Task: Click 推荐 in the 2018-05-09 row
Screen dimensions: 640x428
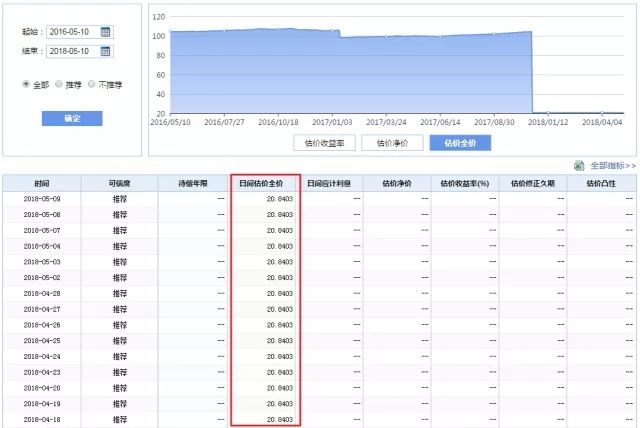Action: pyautogui.click(x=120, y=199)
